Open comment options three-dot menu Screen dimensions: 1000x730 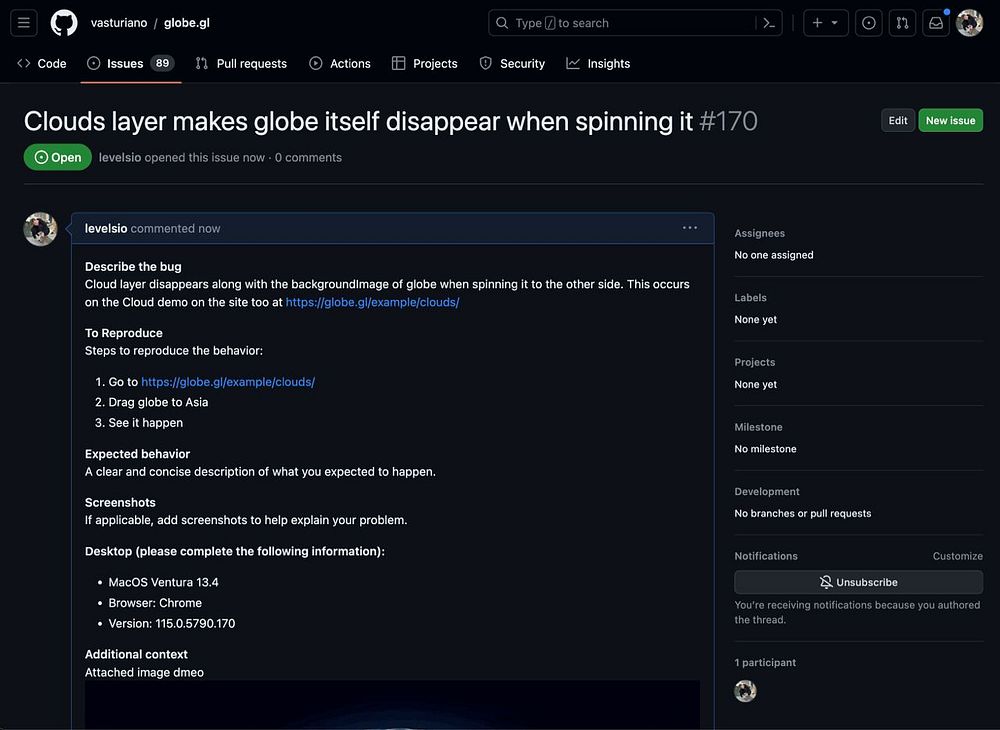pos(689,228)
